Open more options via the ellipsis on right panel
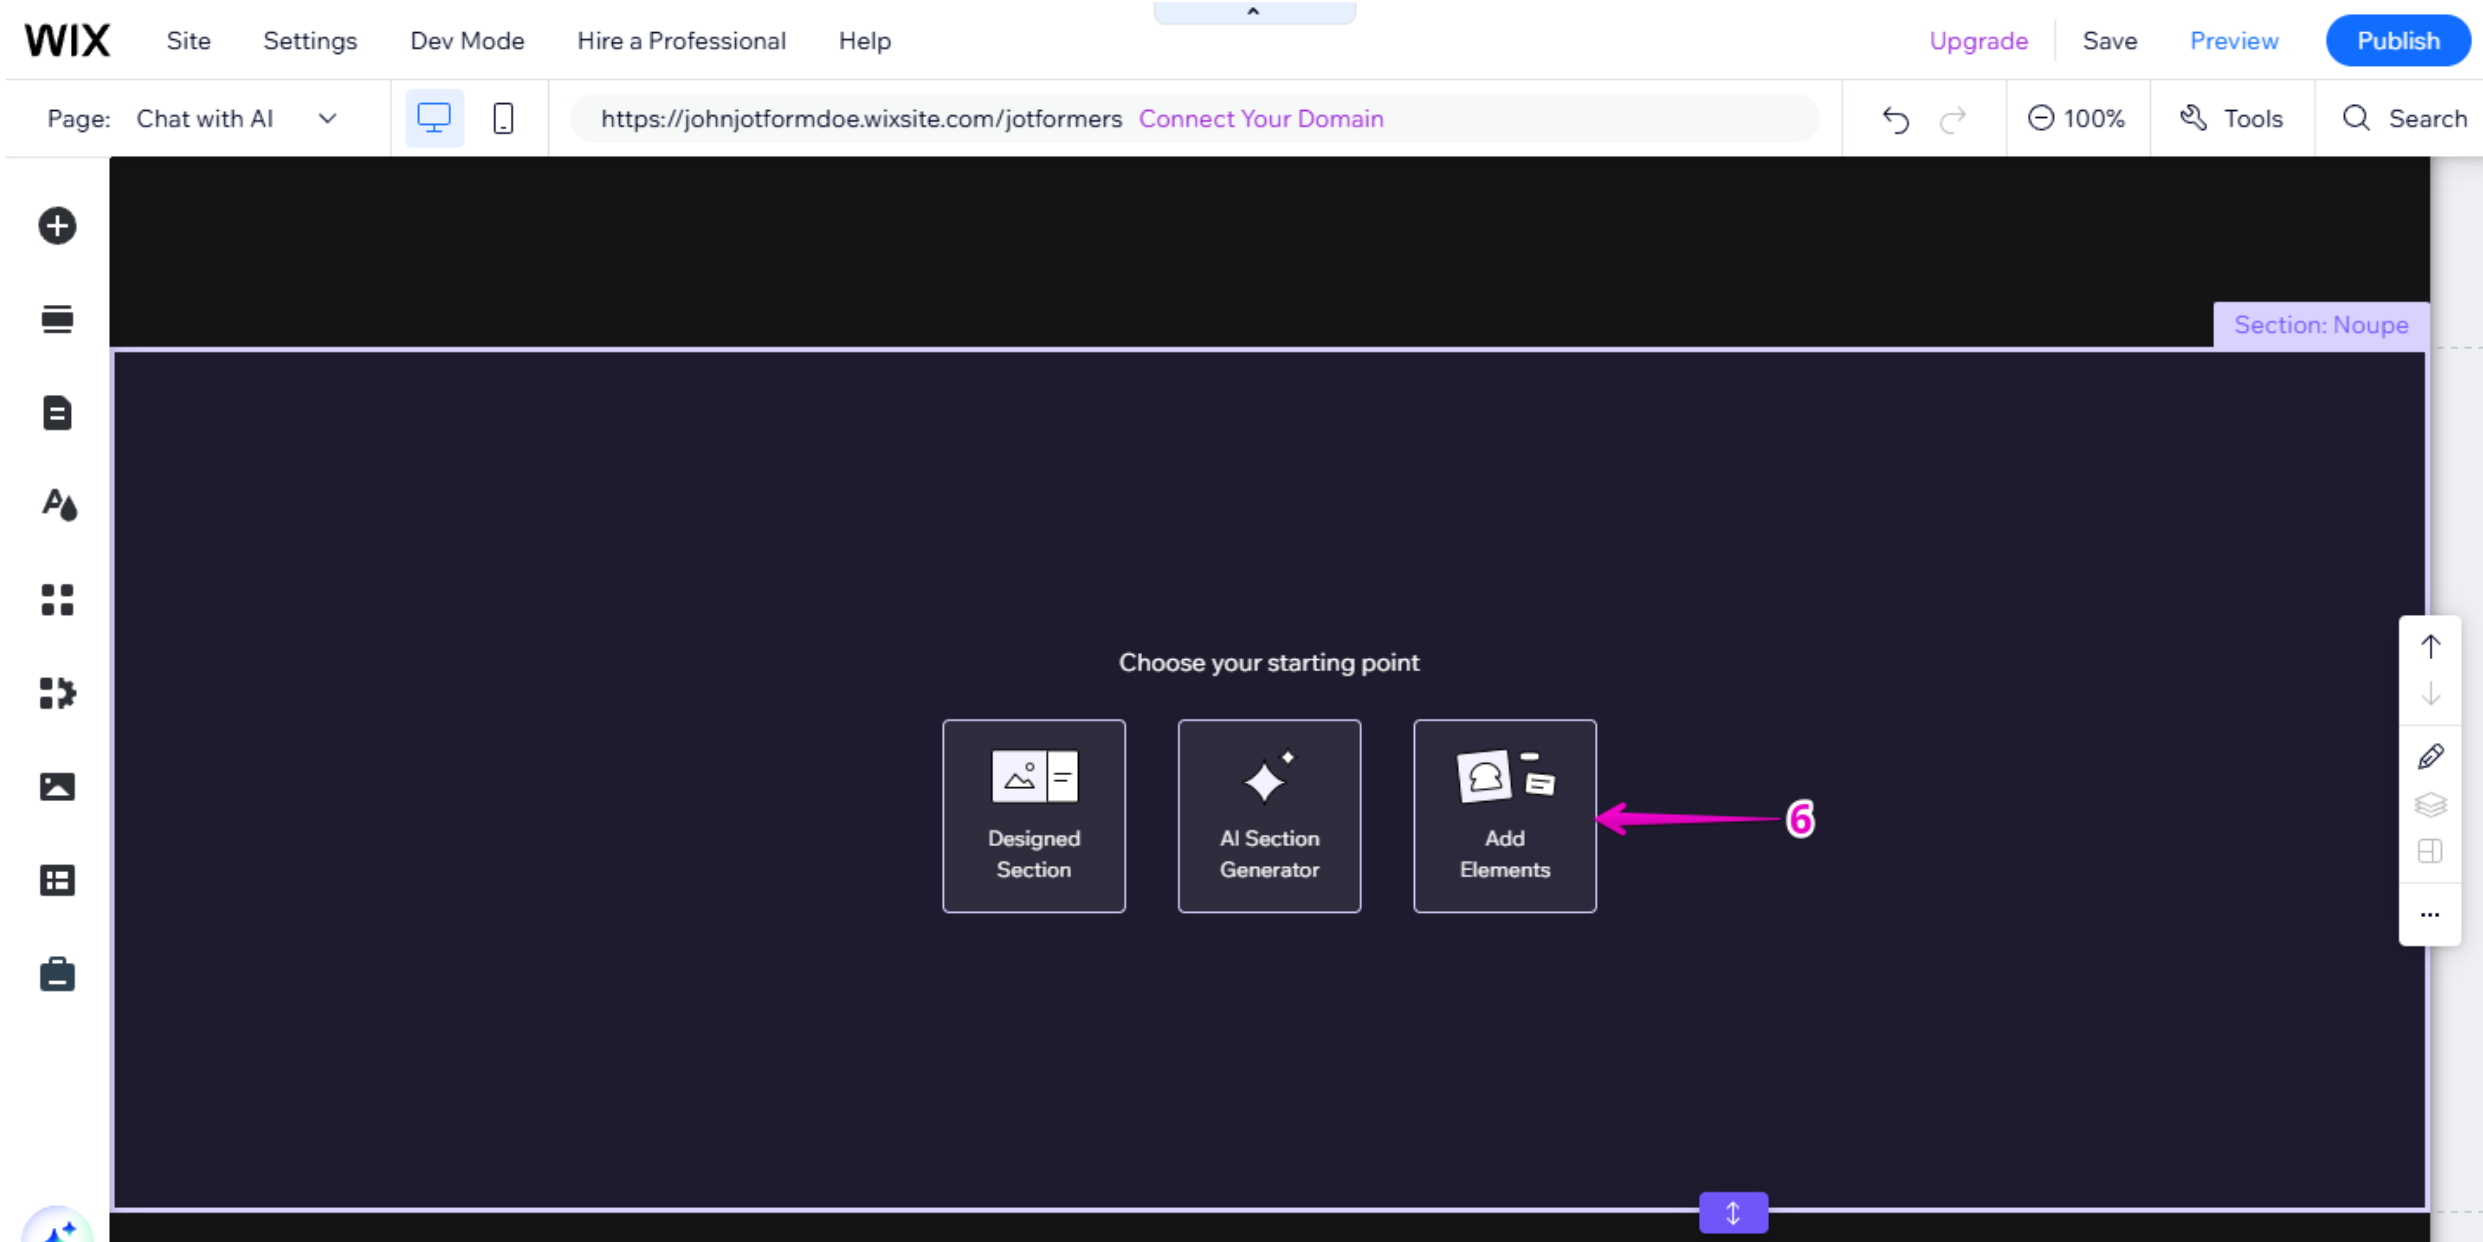This screenshot has height=1242, width=2483. pyautogui.click(x=2430, y=914)
